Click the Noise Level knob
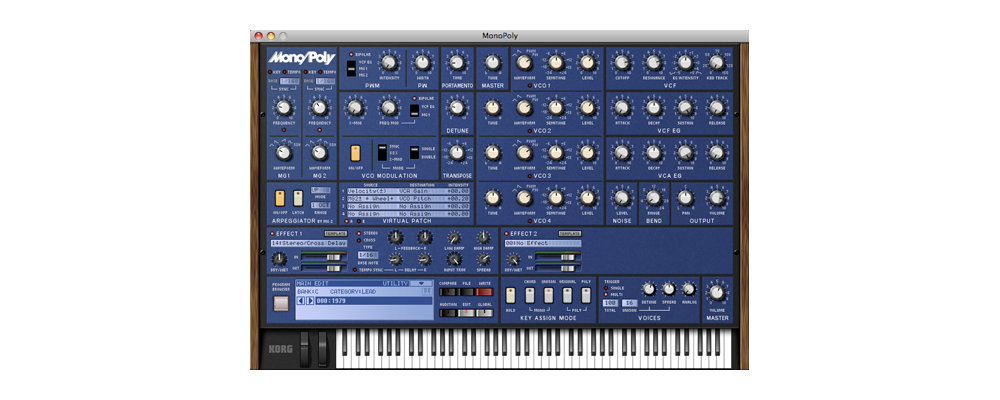The height and width of the screenshot is (400, 1000). pos(622,197)
